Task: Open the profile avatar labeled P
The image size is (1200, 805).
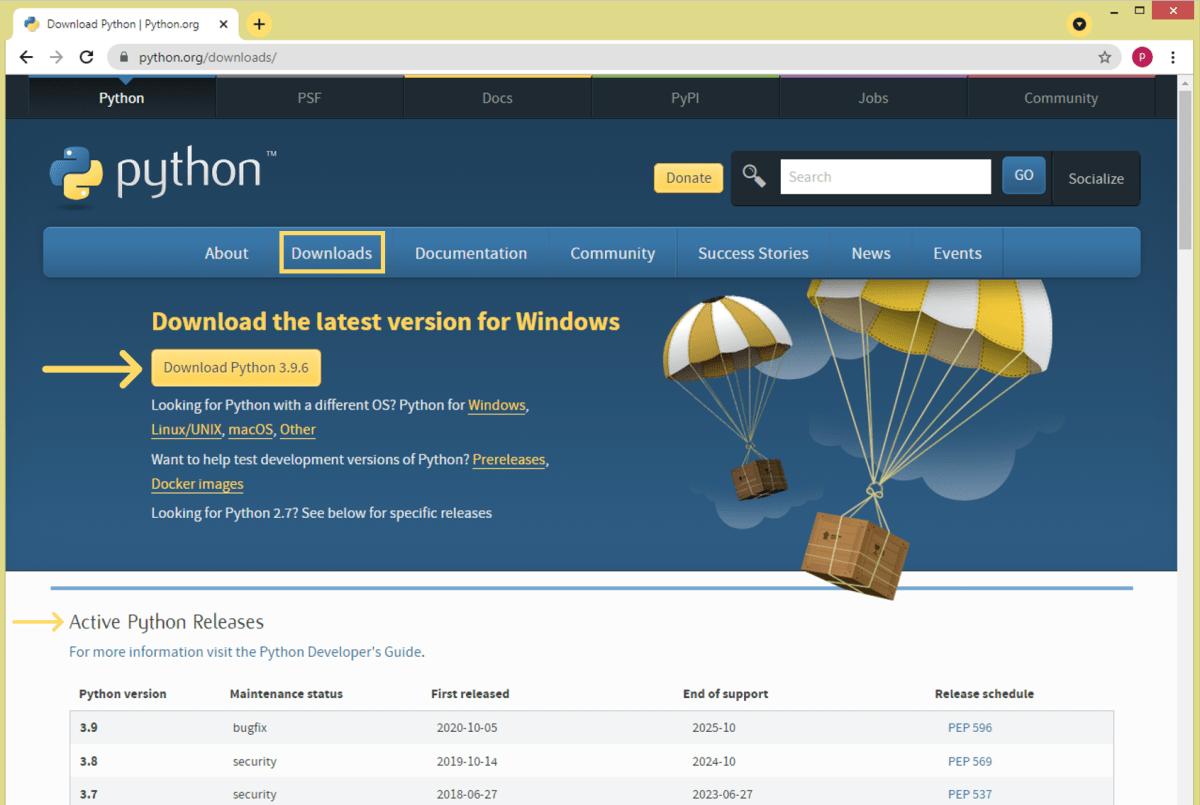Action: 1142,57
